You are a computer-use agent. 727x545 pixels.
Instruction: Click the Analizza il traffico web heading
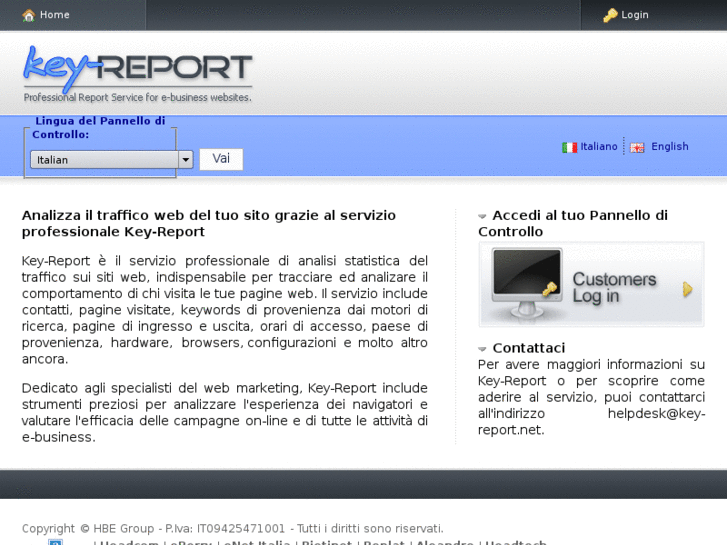209,223
